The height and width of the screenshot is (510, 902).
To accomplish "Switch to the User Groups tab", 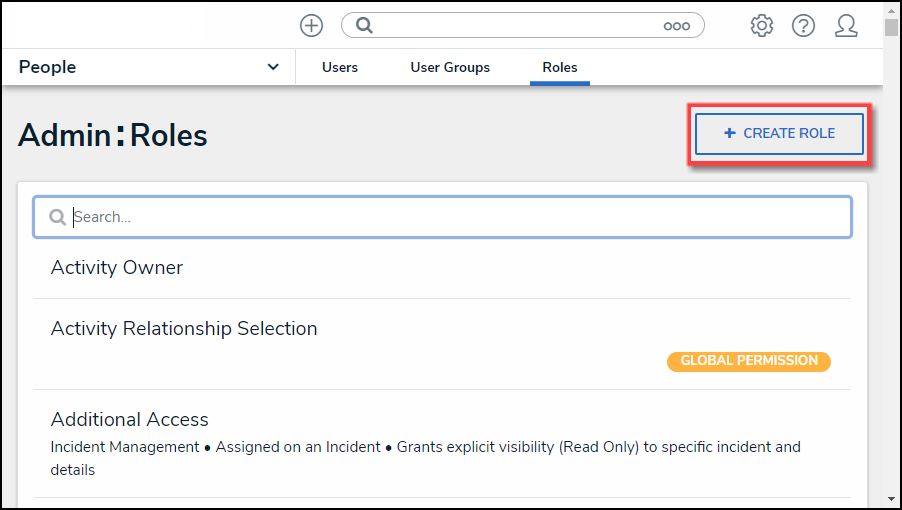I will (450, 68).
